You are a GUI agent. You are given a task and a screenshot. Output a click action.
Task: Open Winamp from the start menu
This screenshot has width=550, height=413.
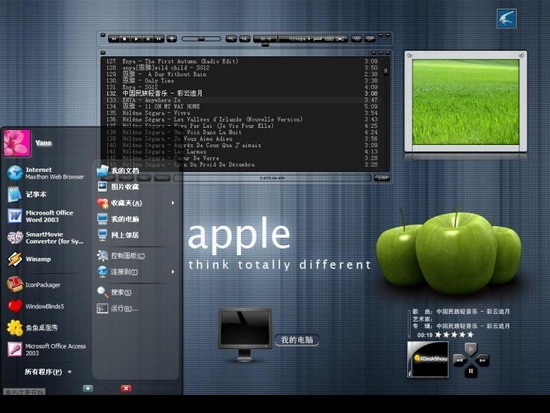[x=29, y=259]
